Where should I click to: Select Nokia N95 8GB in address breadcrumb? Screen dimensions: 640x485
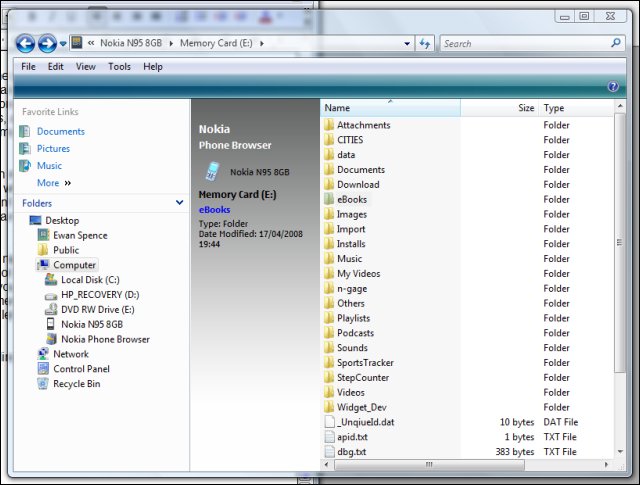click(131, 43)
